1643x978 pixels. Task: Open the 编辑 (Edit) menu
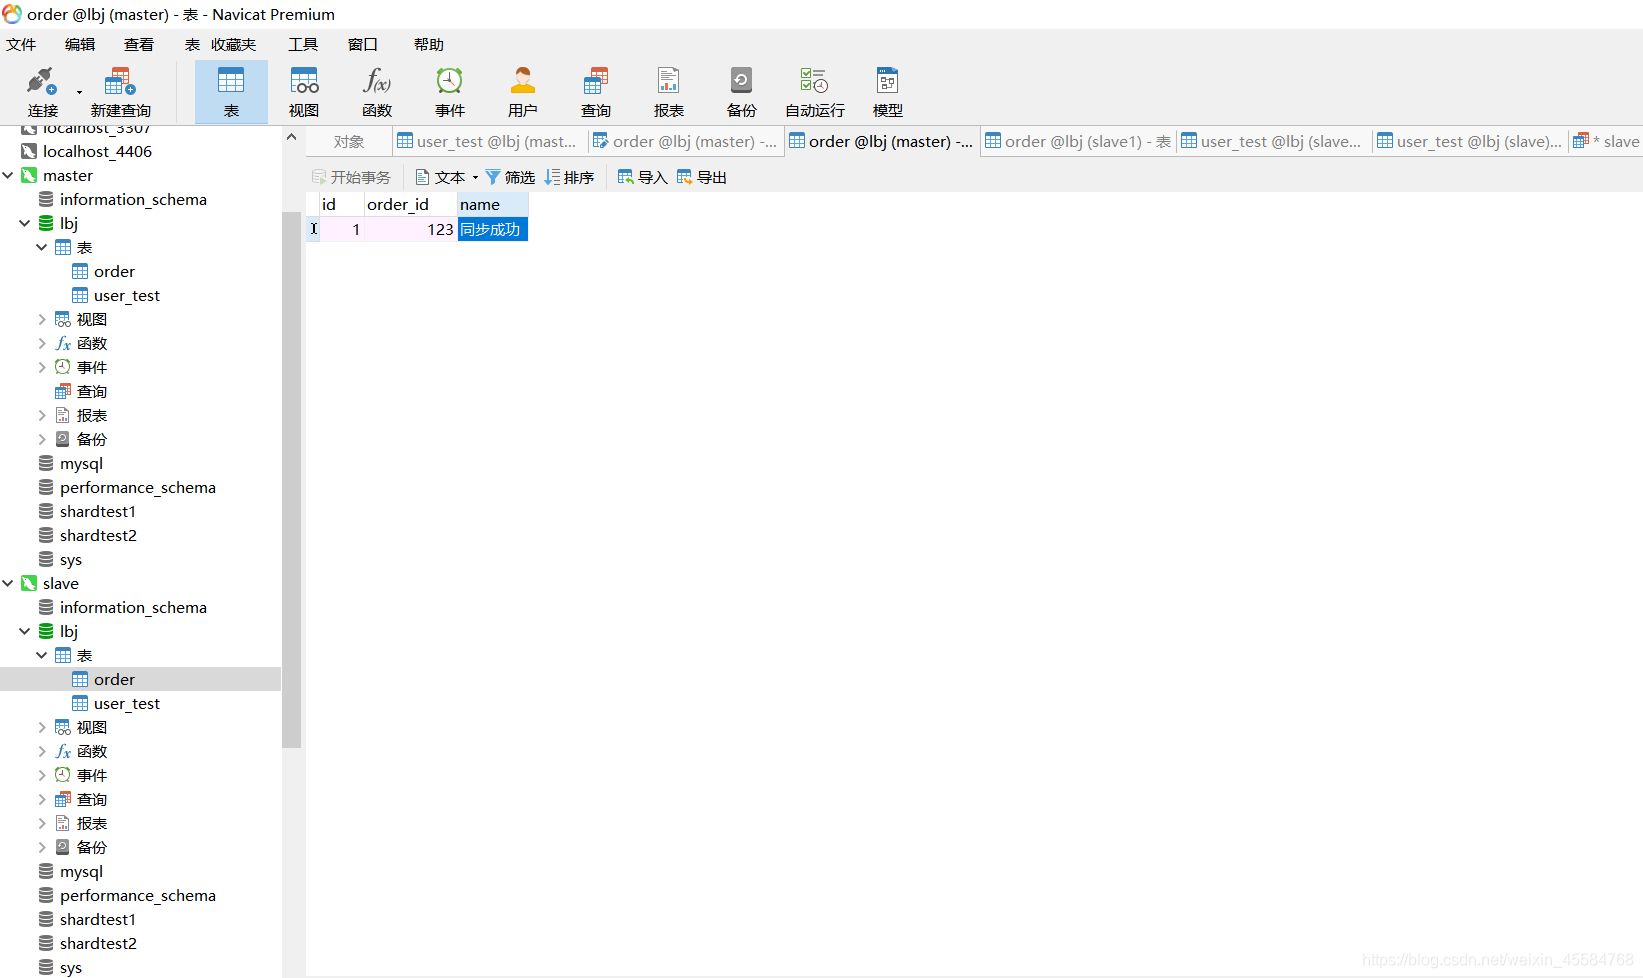tap(80, 44)
